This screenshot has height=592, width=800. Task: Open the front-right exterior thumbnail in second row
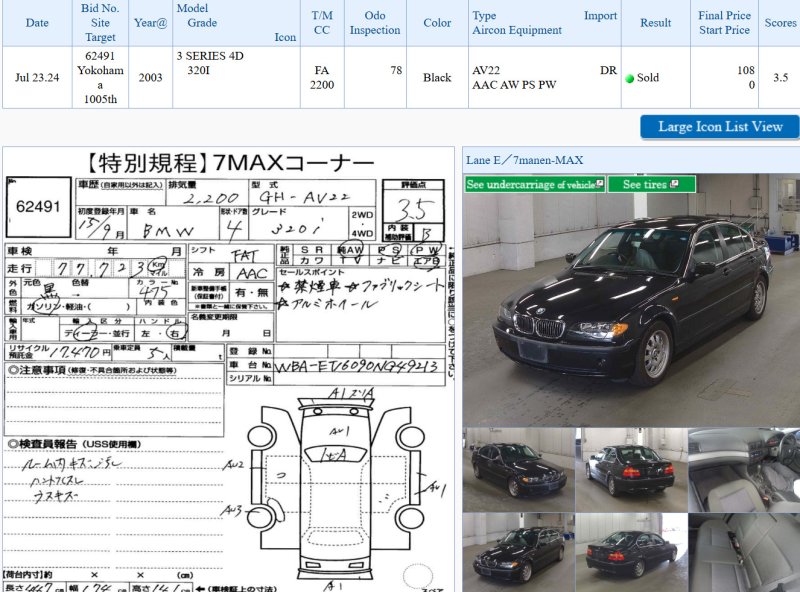(518, 553)
